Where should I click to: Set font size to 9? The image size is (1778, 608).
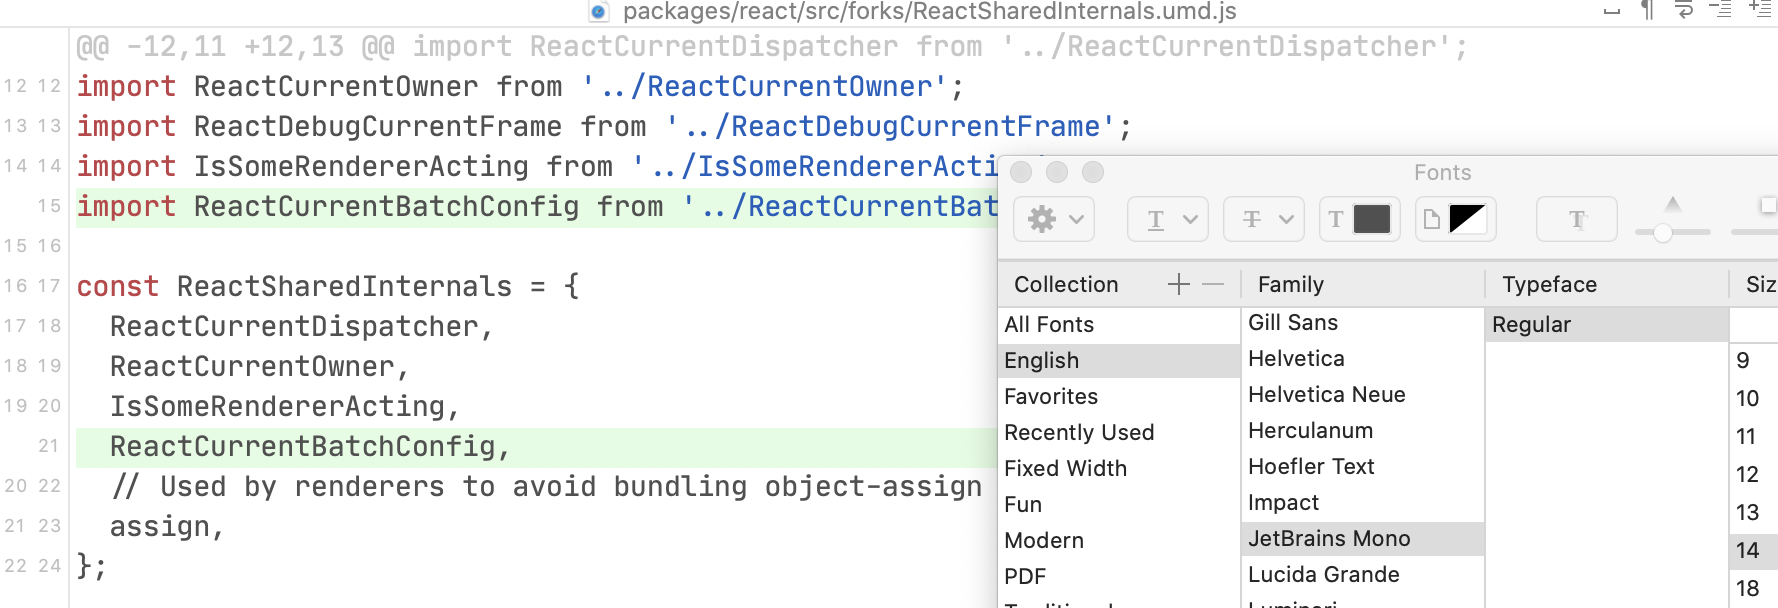tap(1754, 360)
